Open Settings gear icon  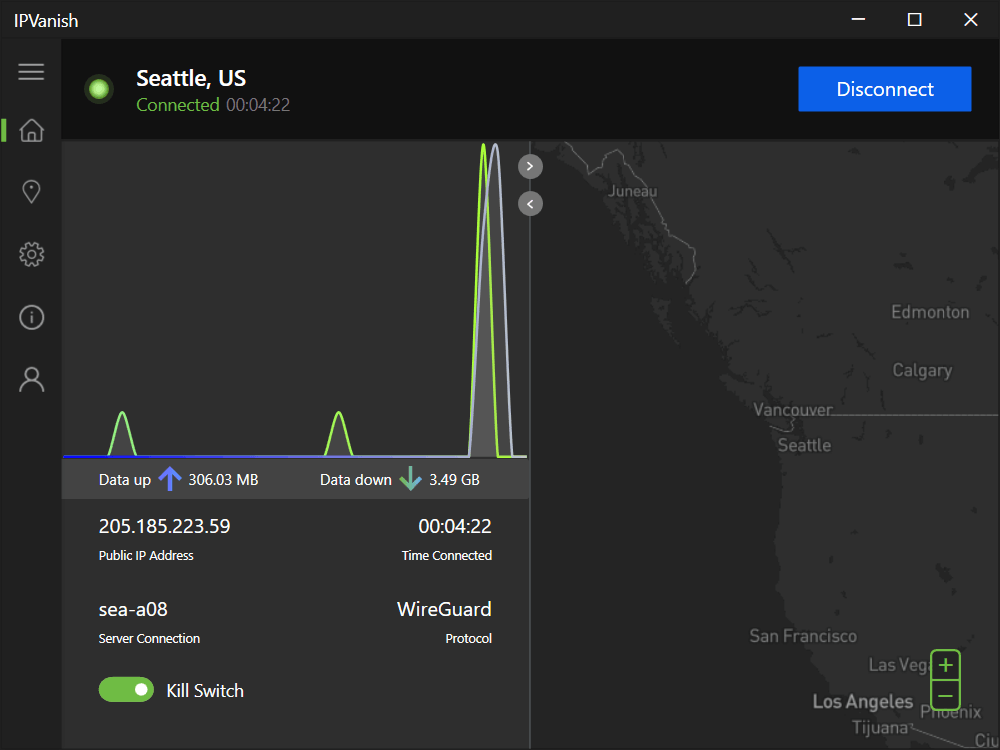(x=31, y=254)
